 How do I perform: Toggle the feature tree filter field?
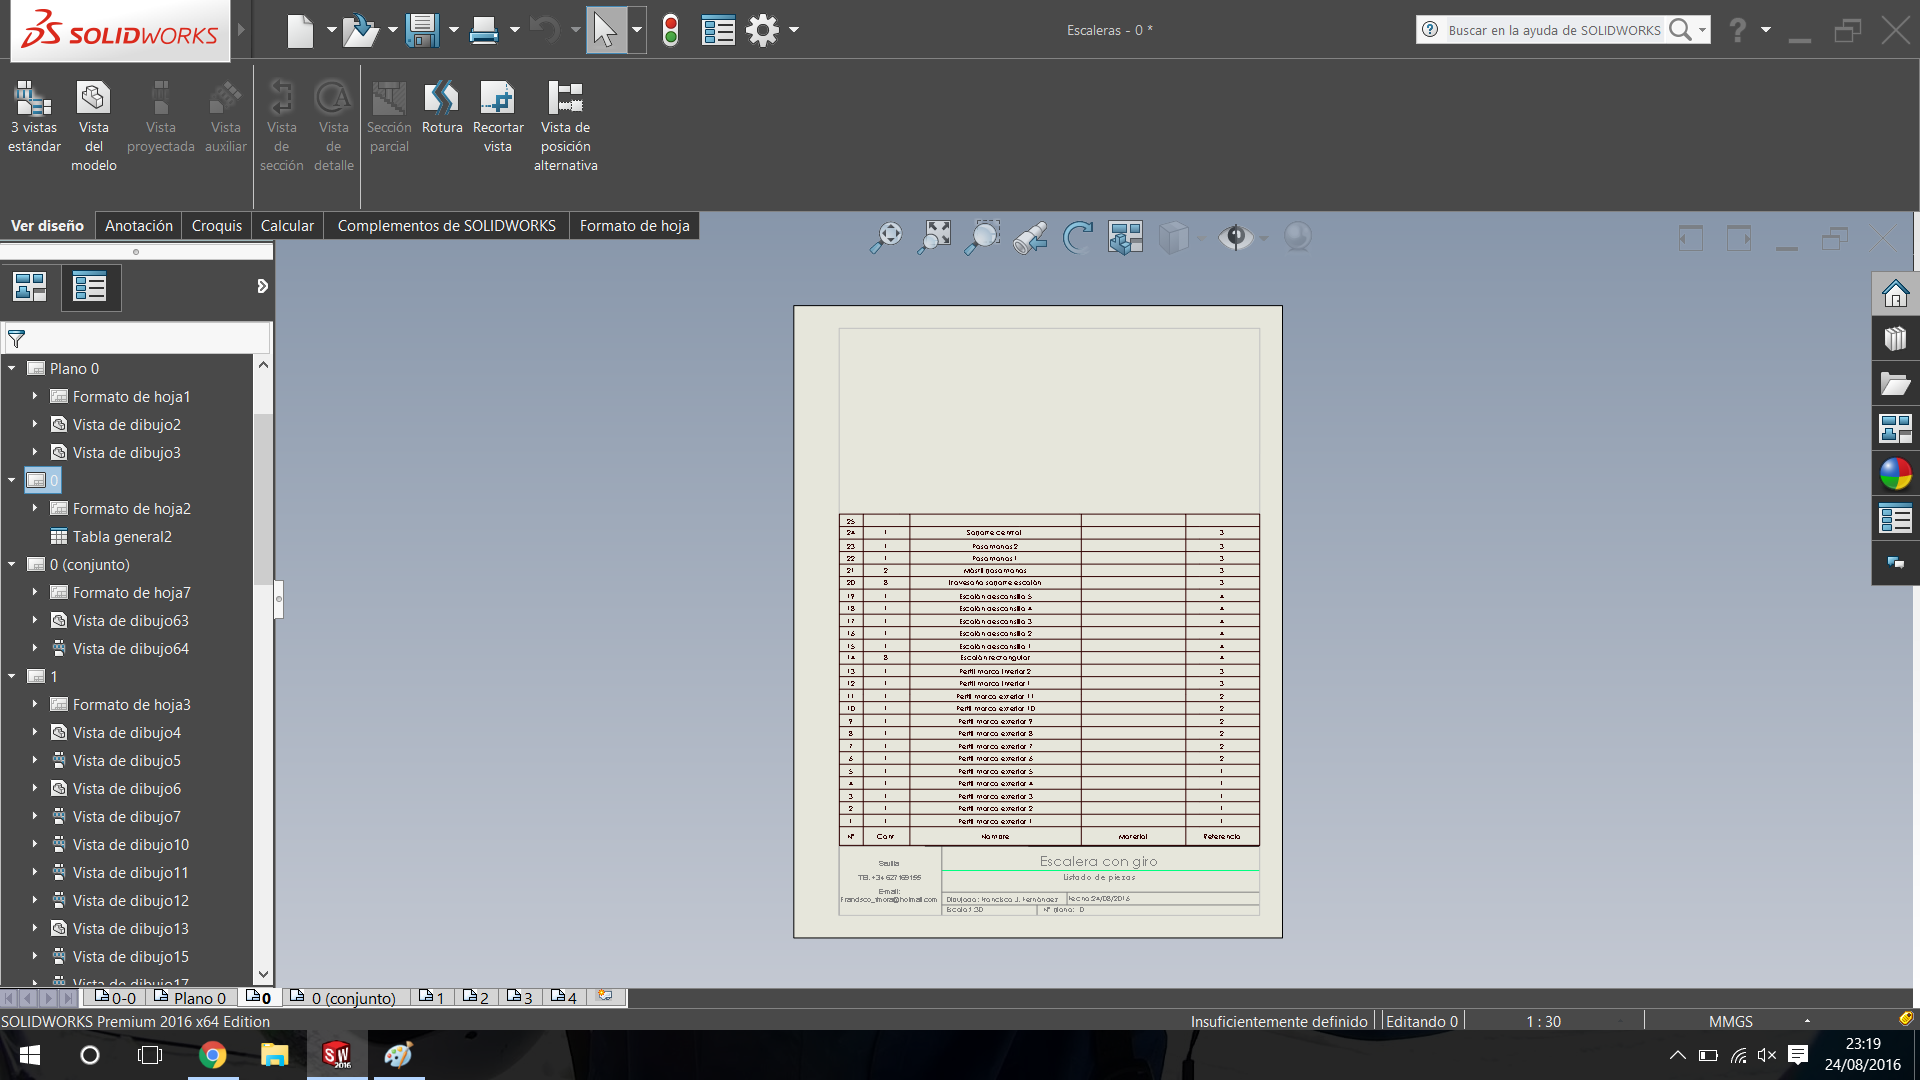click(x=17, y=339)
